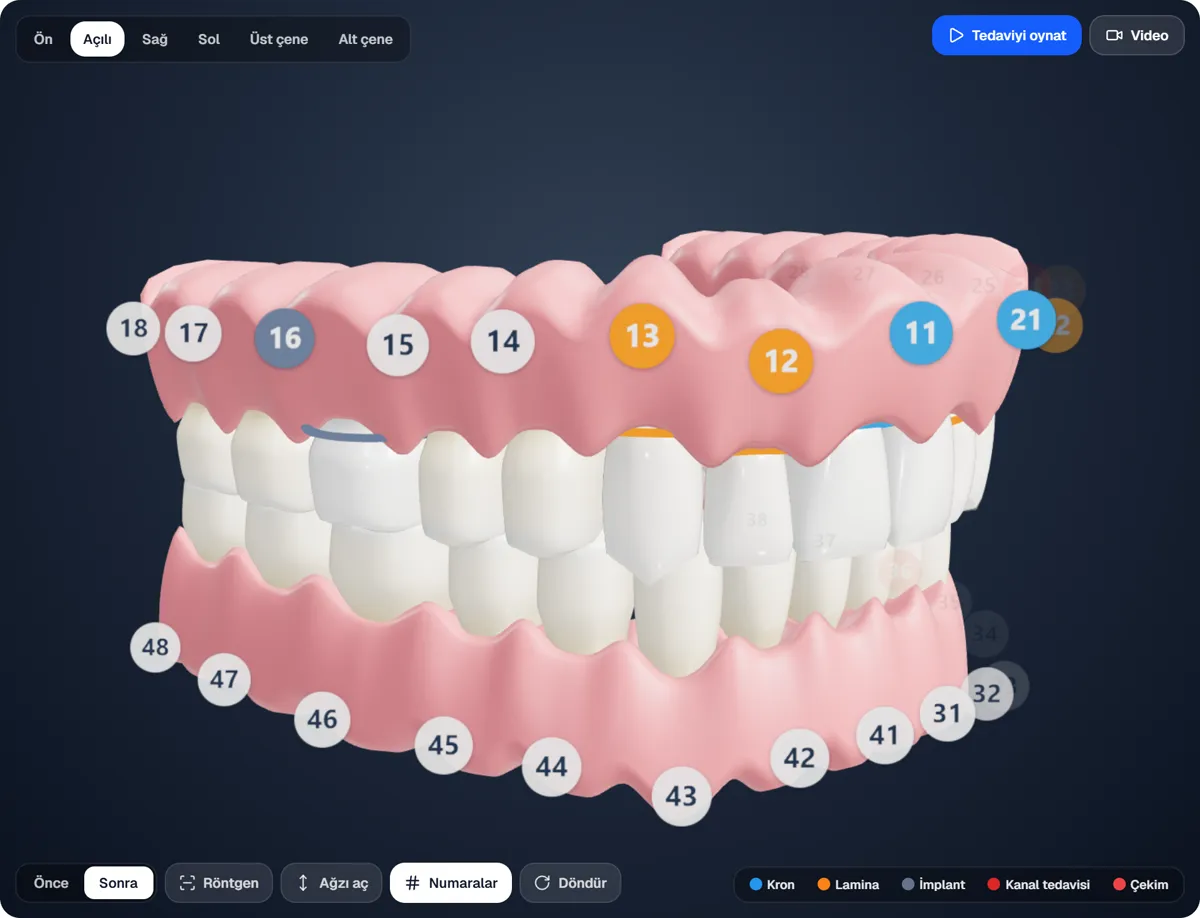
Task: Select tooth marker 15
Action: (x=398, y=345)
